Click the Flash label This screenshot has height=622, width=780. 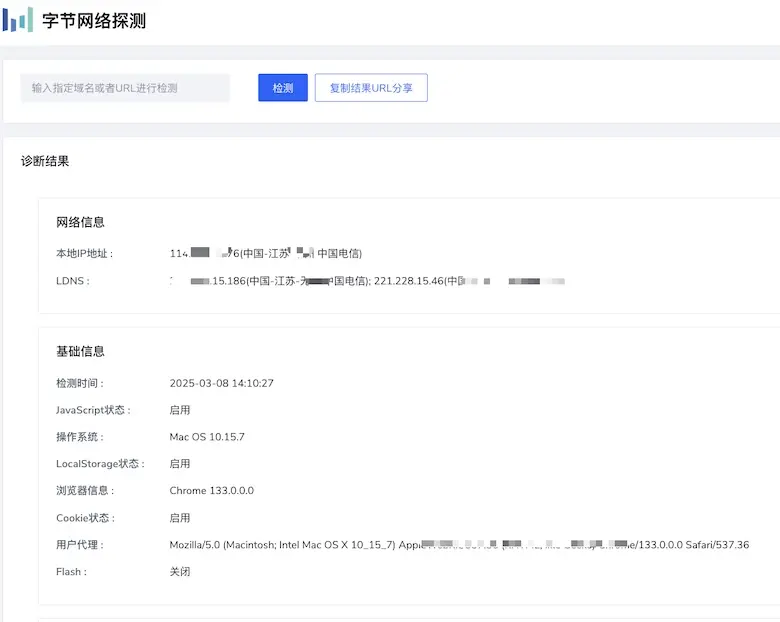(x=71, y=572)
